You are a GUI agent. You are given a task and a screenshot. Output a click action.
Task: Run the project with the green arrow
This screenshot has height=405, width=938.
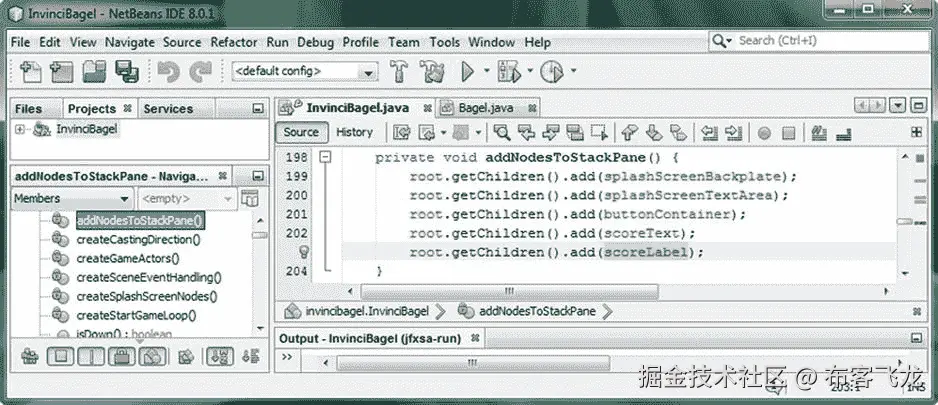[468, 72]
